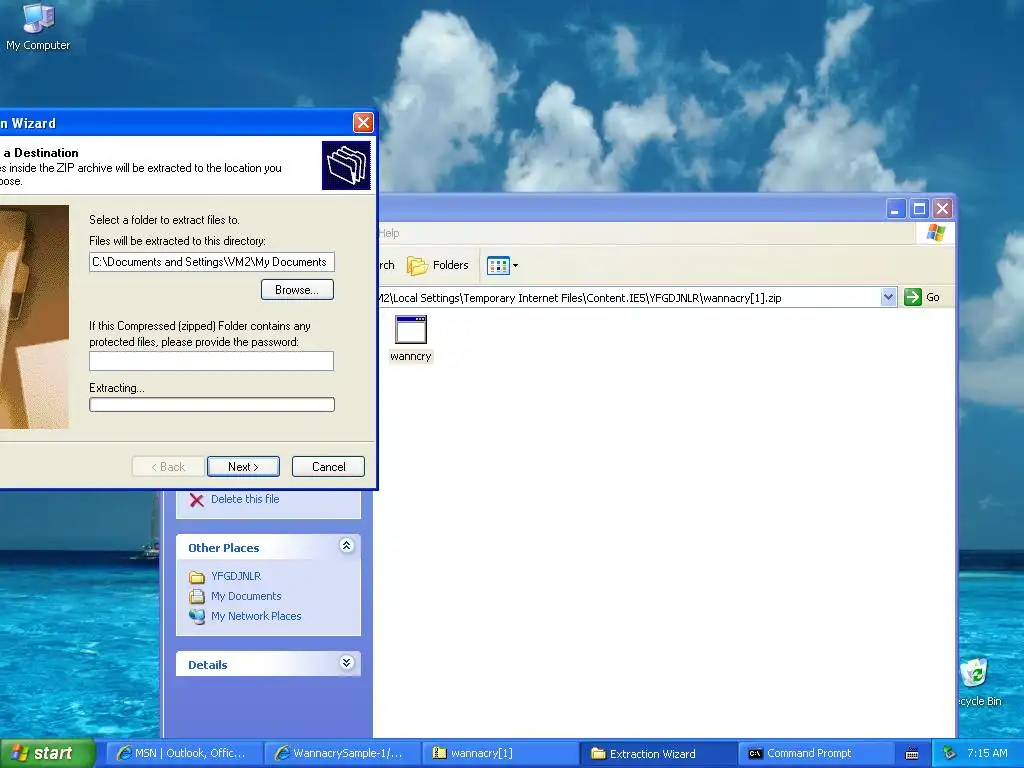Switch to Command Prompt taskbar button
The width and height of the screenshot is (1024, 768).
[x=816, y=753]
